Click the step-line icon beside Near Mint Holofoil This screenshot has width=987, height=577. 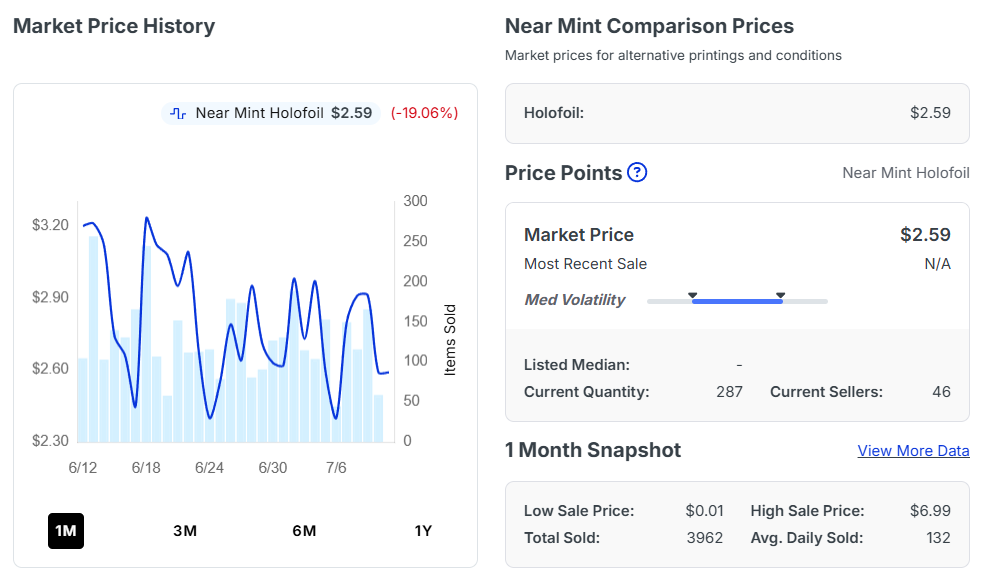[x=178, y=113]
